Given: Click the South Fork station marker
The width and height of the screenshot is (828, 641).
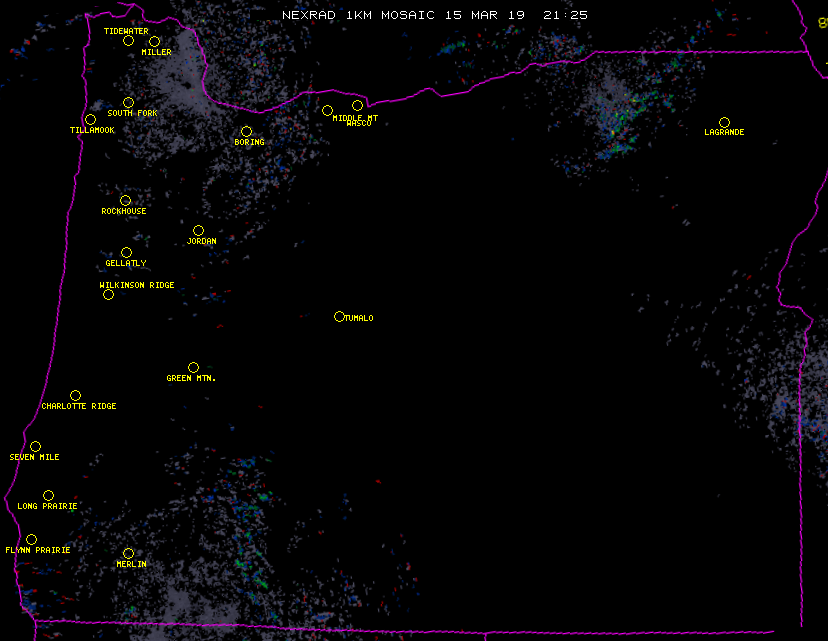Looking at the screenshot, I should point(128,103).
